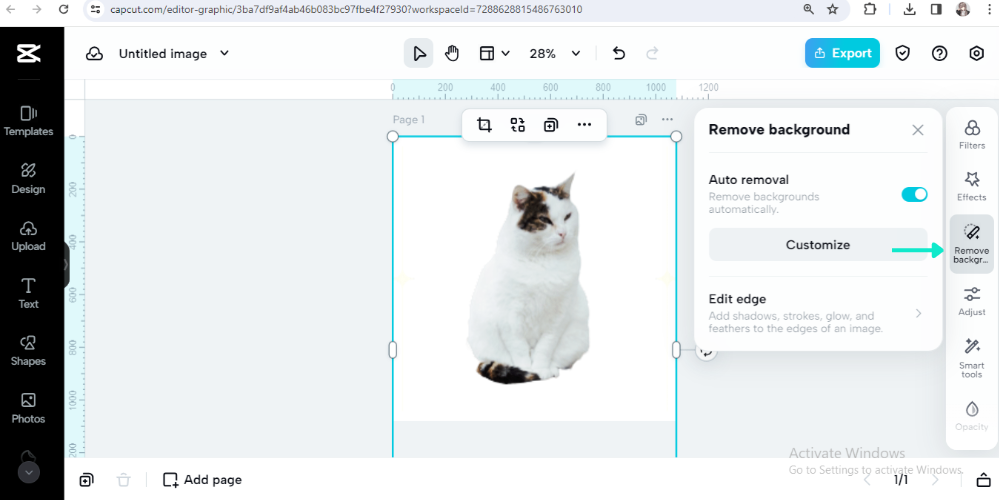Toggle Auto removal switch off
Screen dimensions: 1000x500
pyautogui.click(x=914, y=194)
